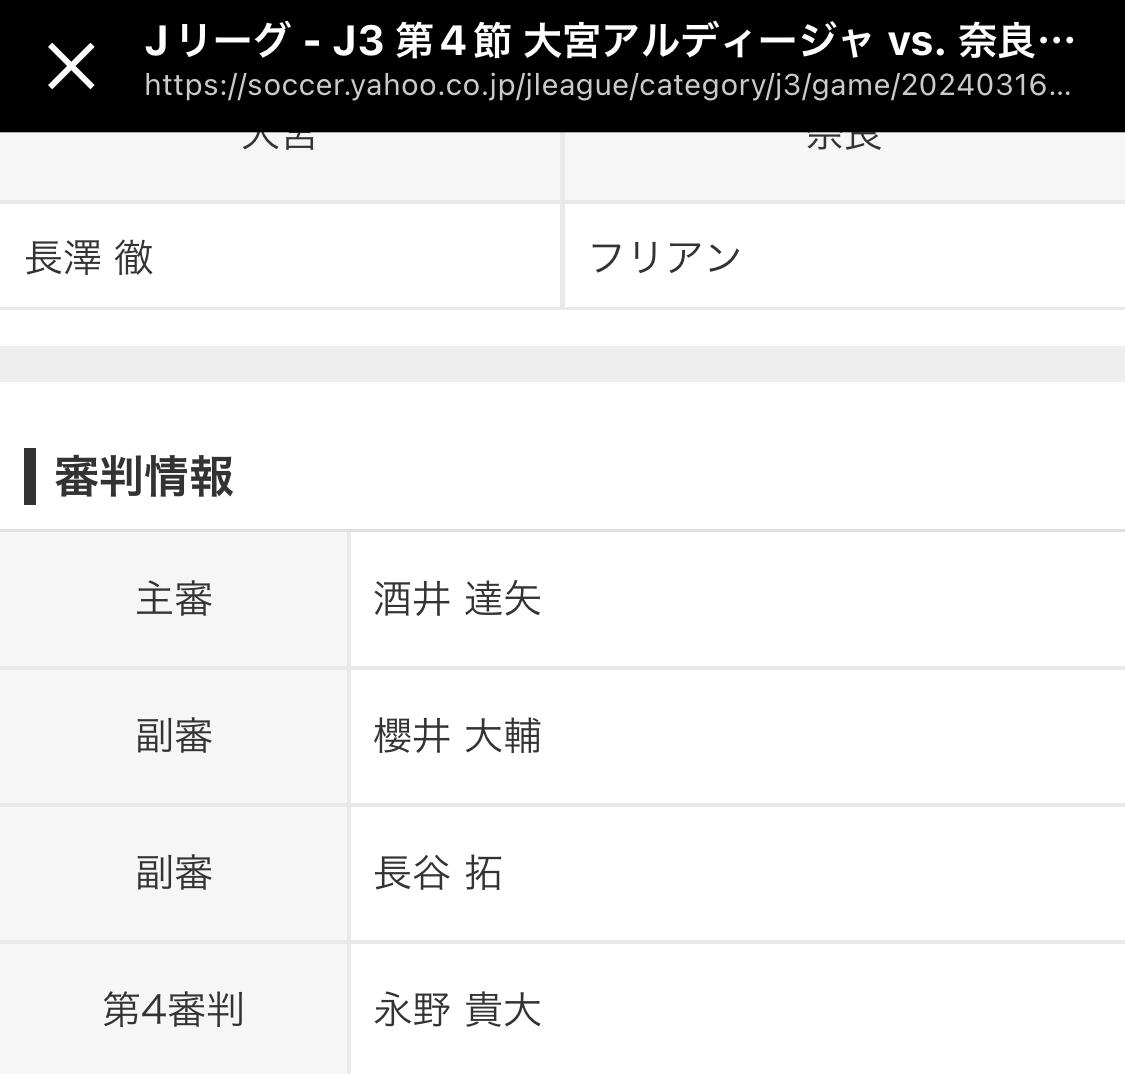Tap the 第4審判 row label

point(174,1010)
